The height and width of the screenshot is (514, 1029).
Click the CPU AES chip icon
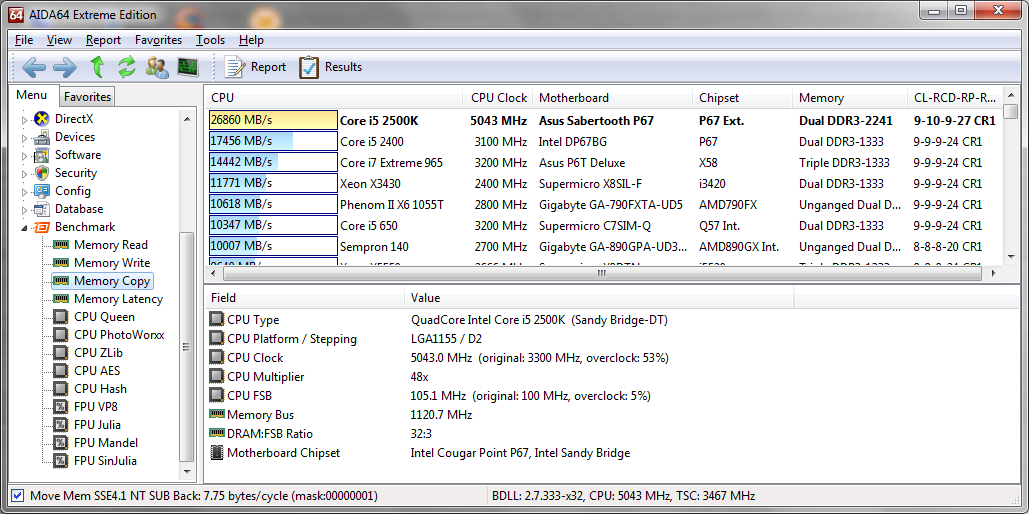(x=61, y=371)
